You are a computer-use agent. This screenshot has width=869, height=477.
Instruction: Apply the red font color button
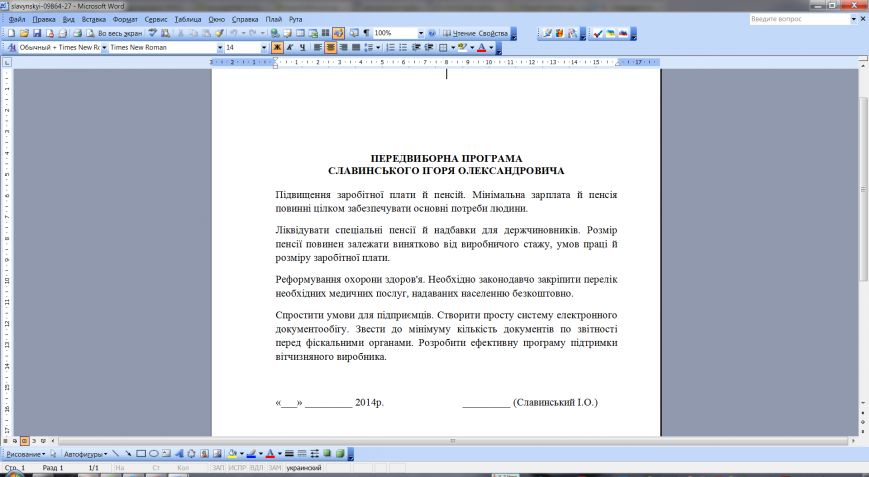tap(481, 48)
